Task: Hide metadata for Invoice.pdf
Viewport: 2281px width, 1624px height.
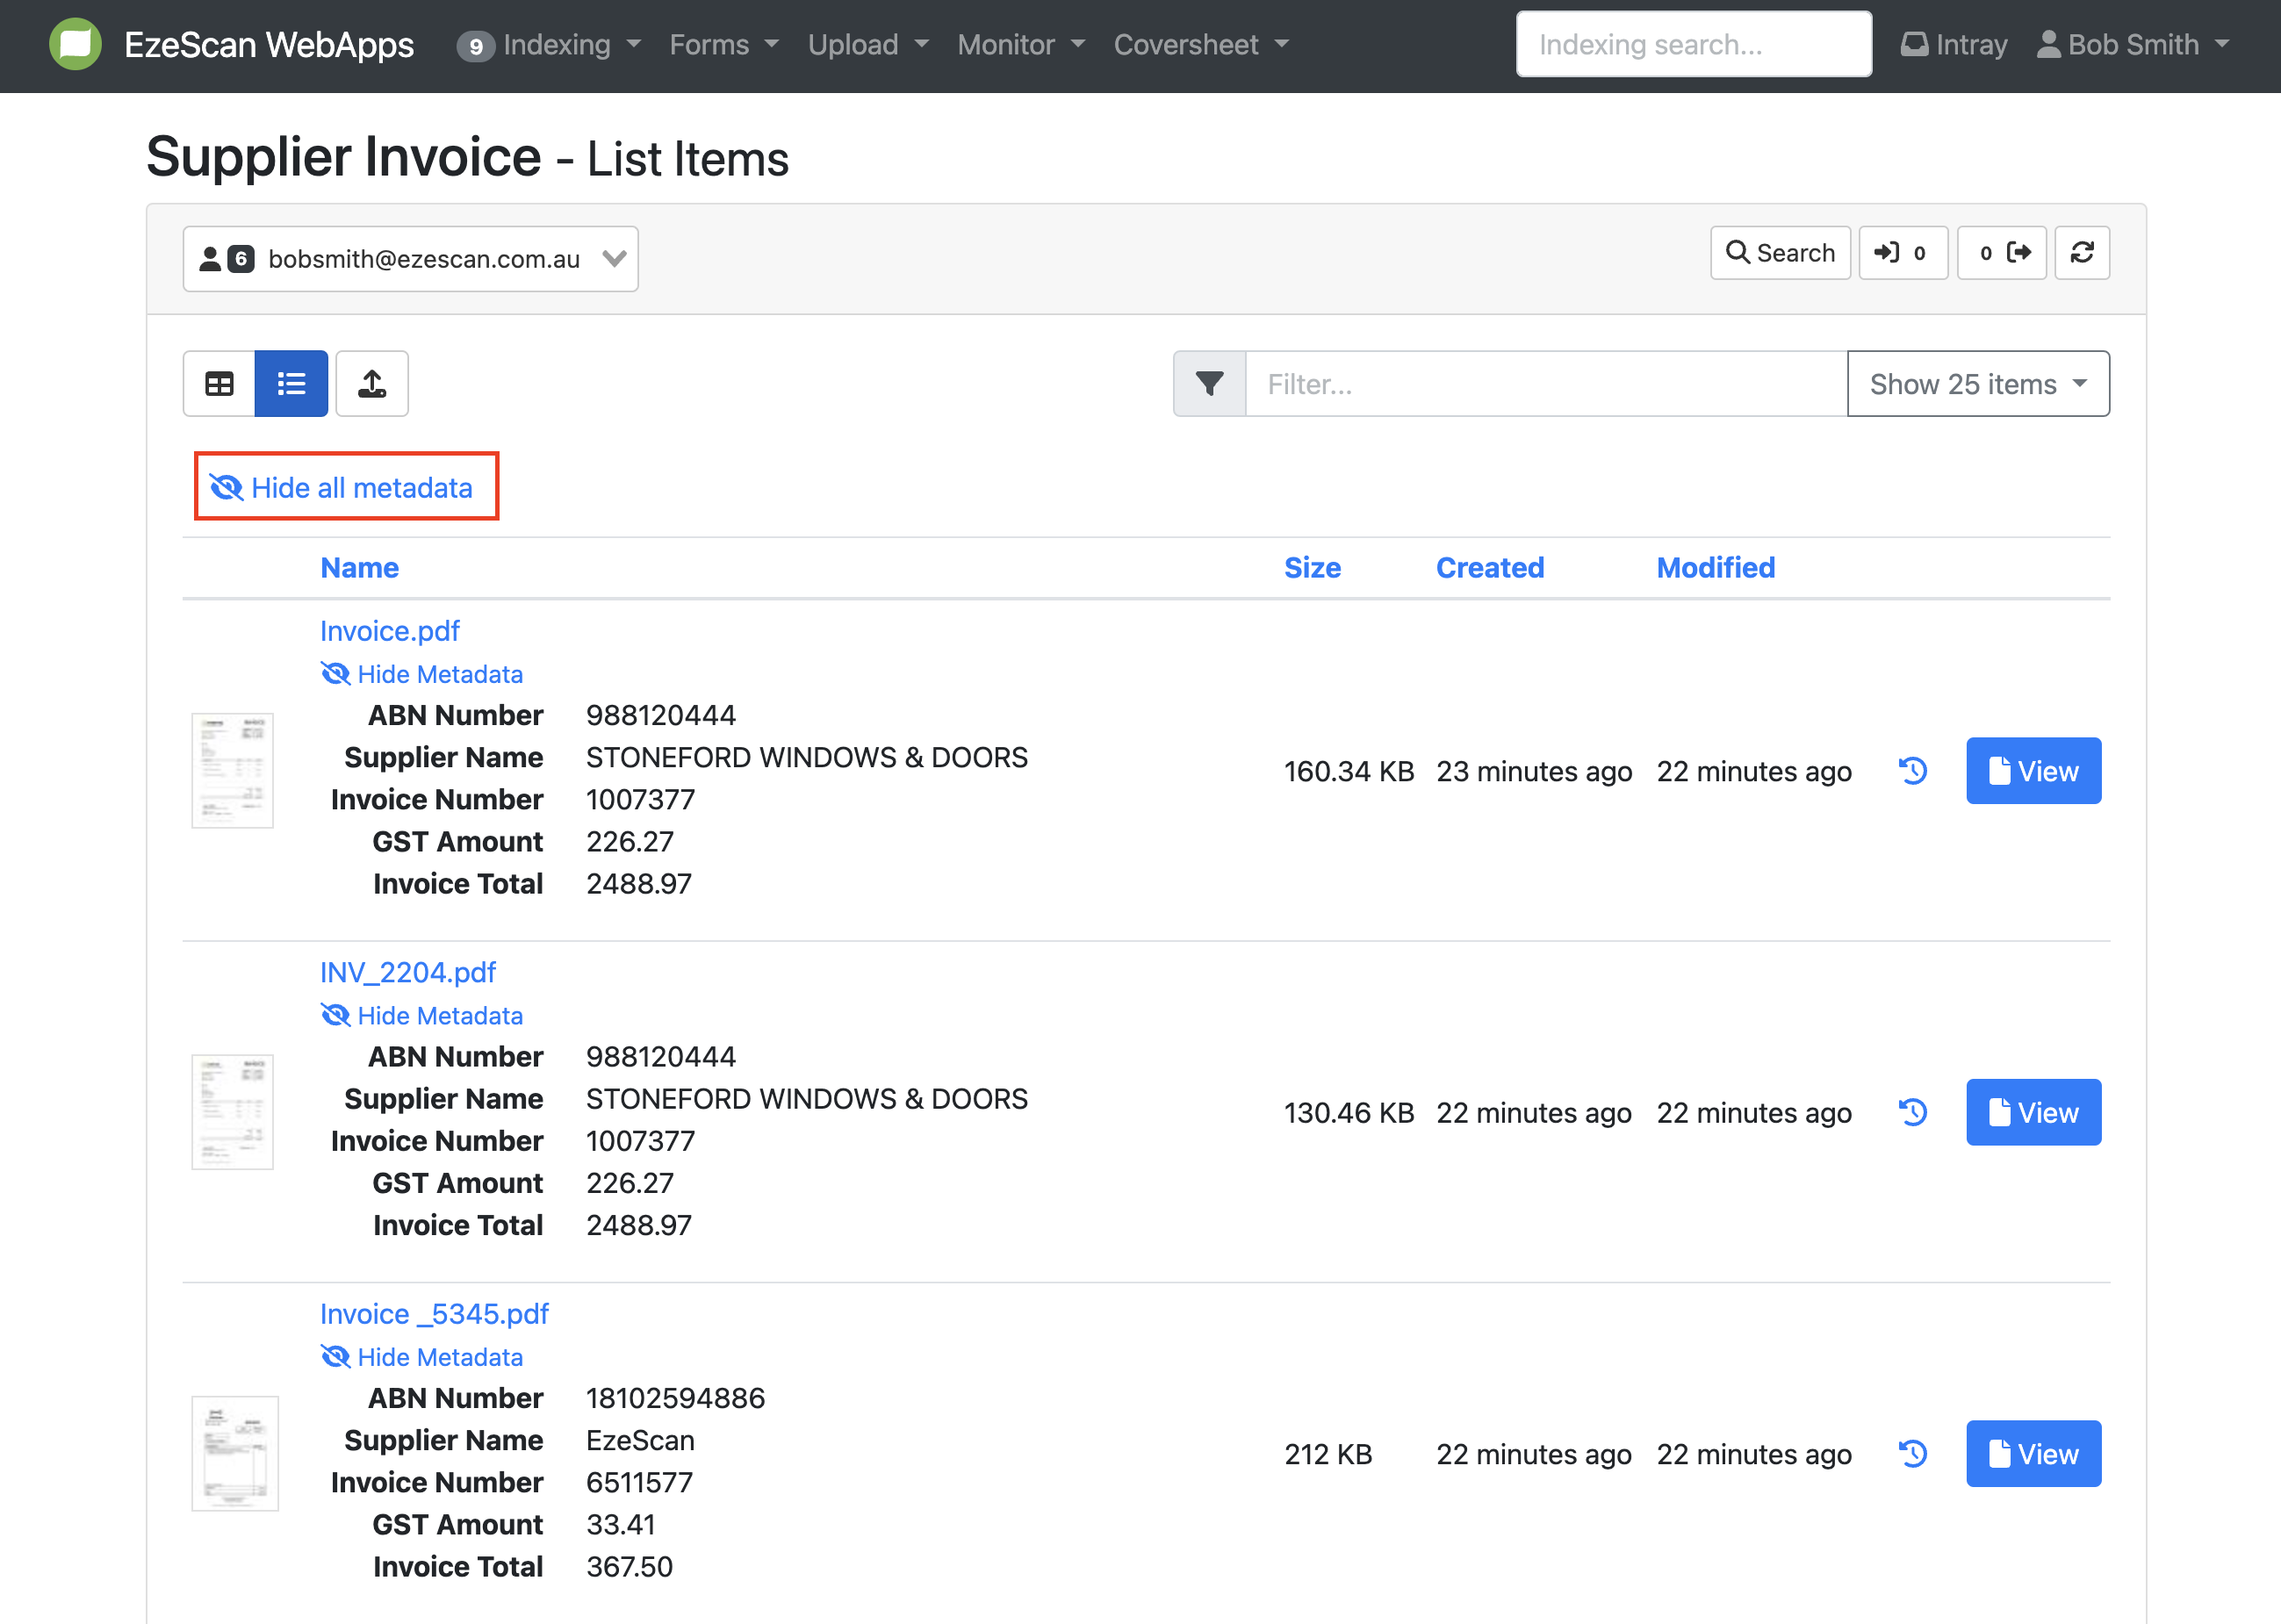Action: (422, 674)
